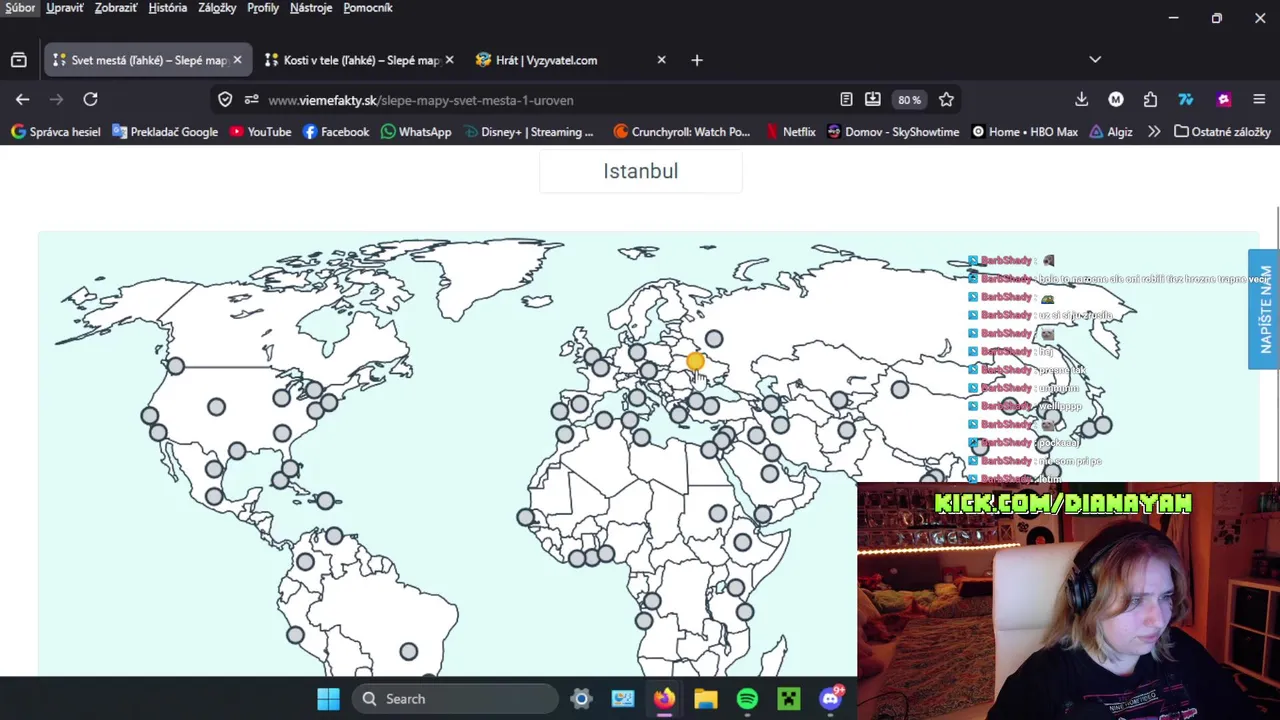Open site permissions icon in address bar

coord(251,100)
